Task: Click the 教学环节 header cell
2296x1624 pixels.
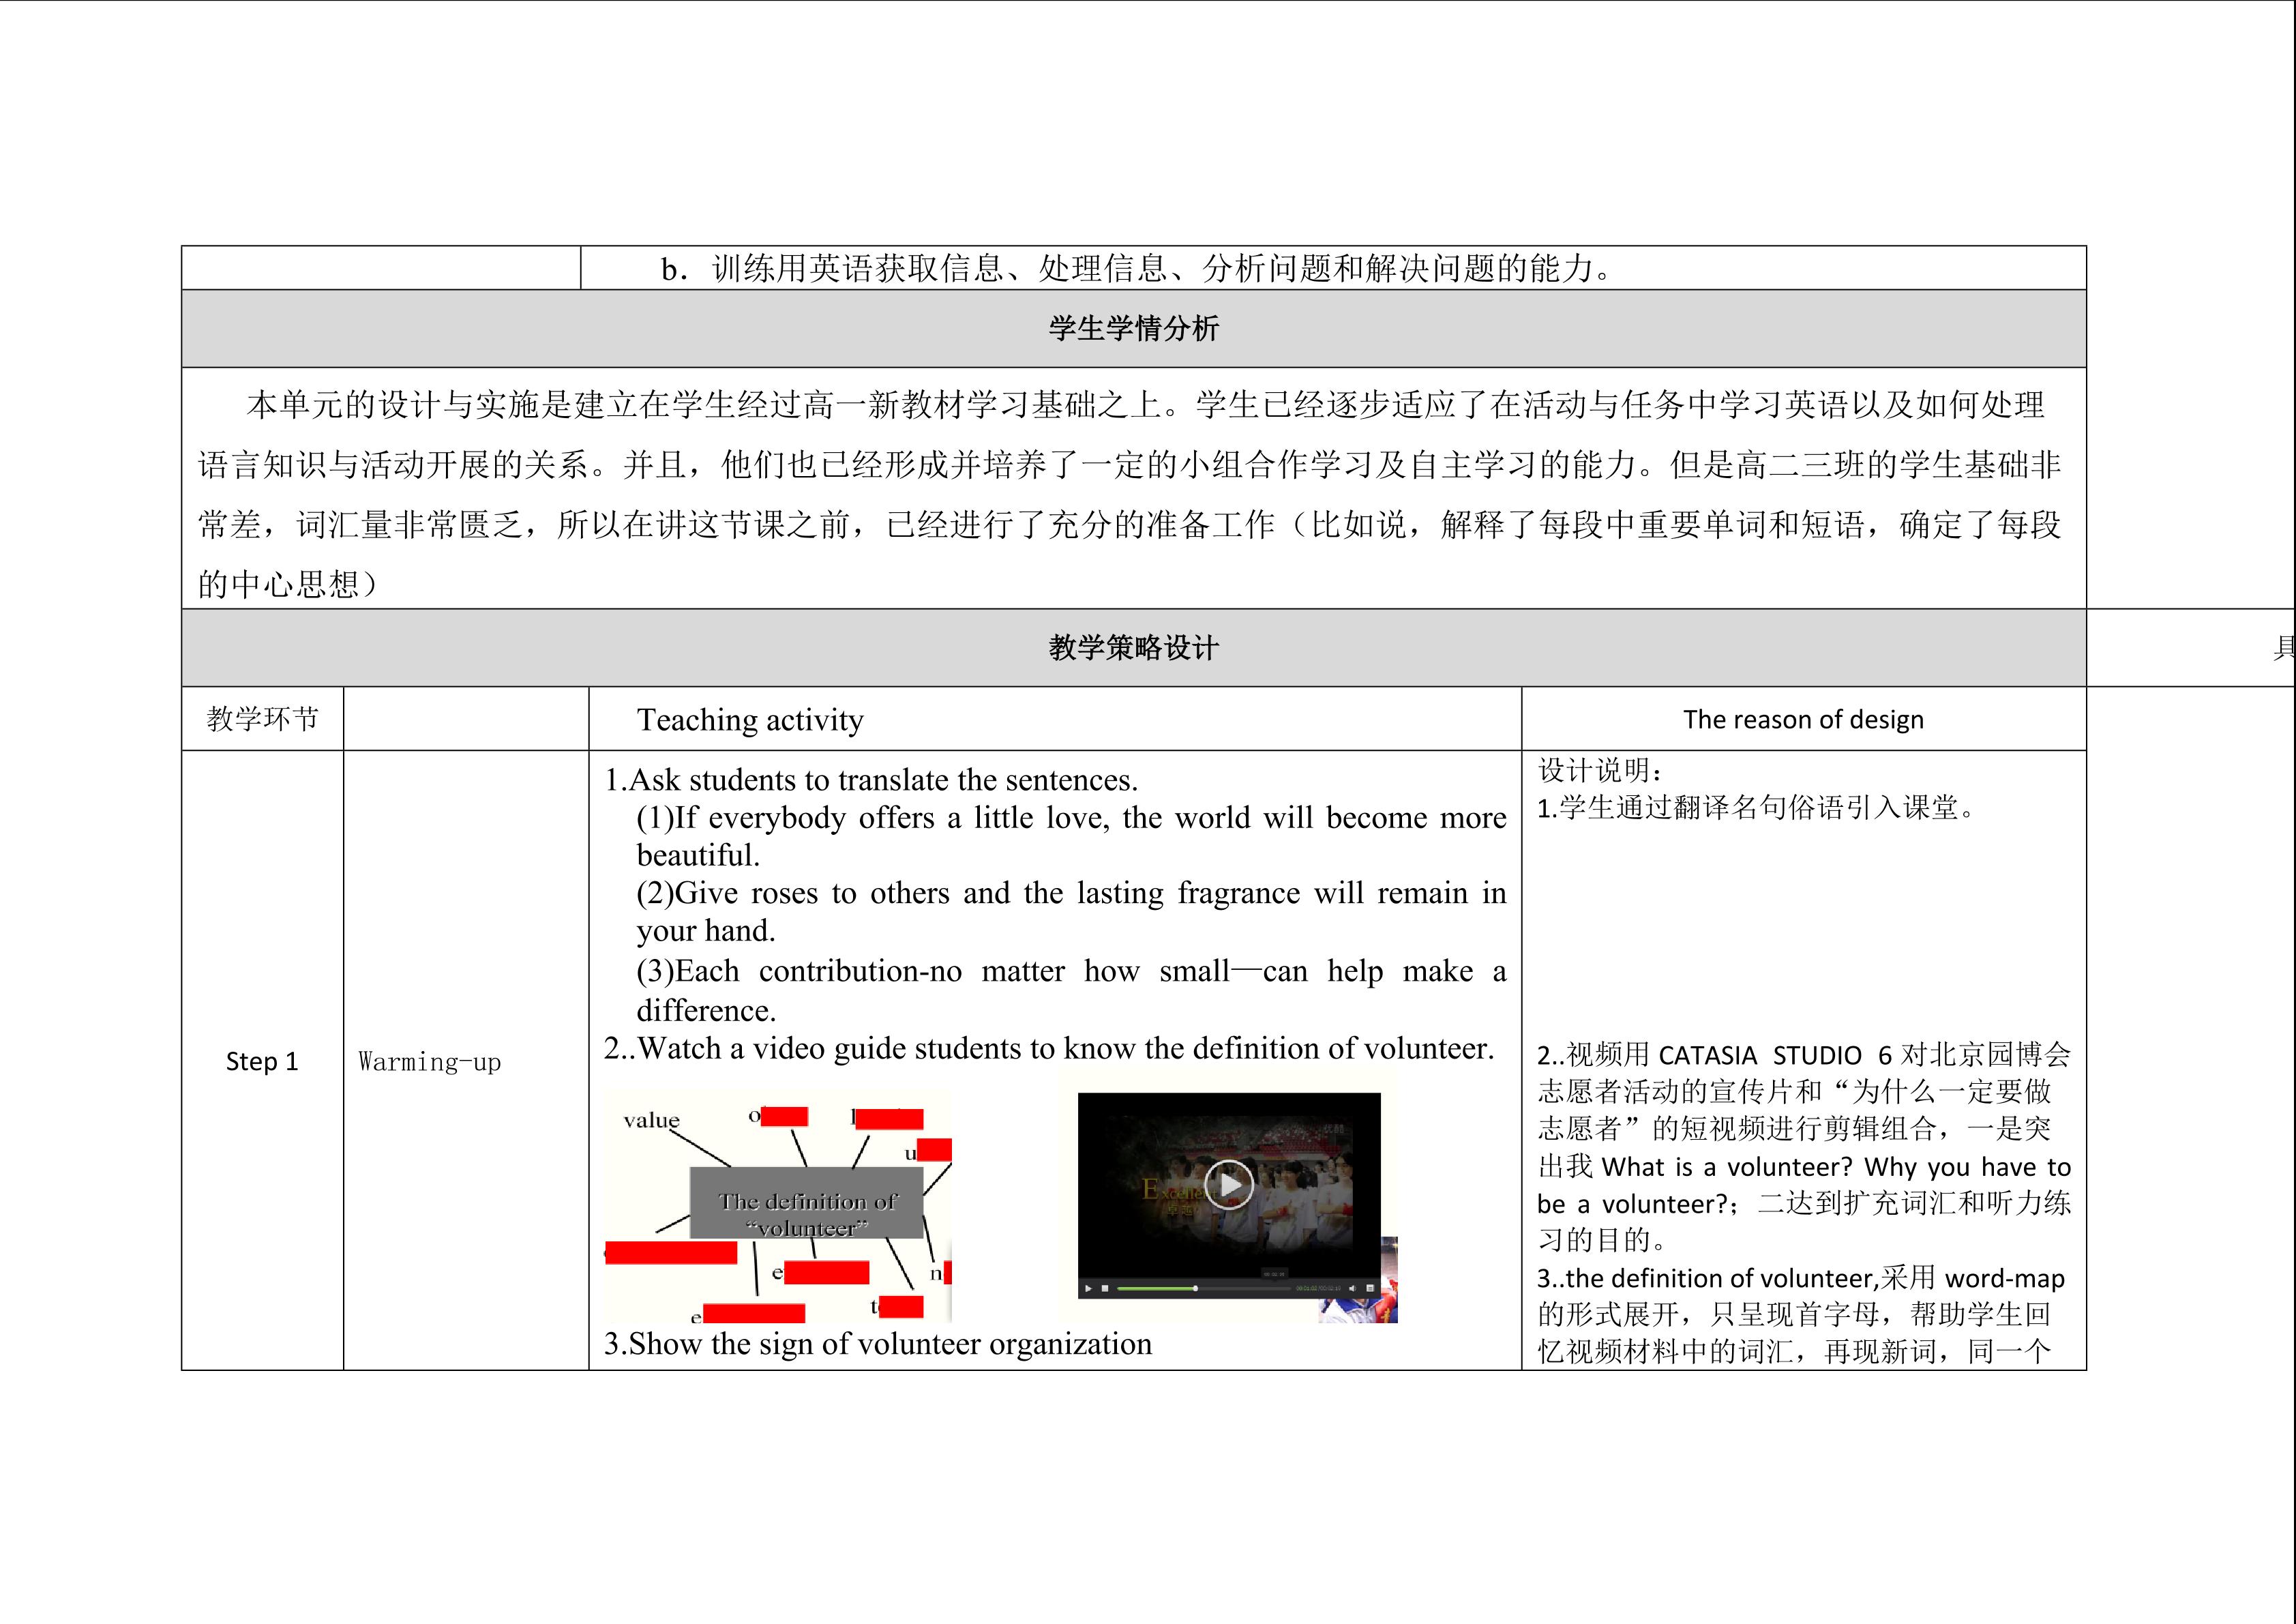Action: point(262,719)
